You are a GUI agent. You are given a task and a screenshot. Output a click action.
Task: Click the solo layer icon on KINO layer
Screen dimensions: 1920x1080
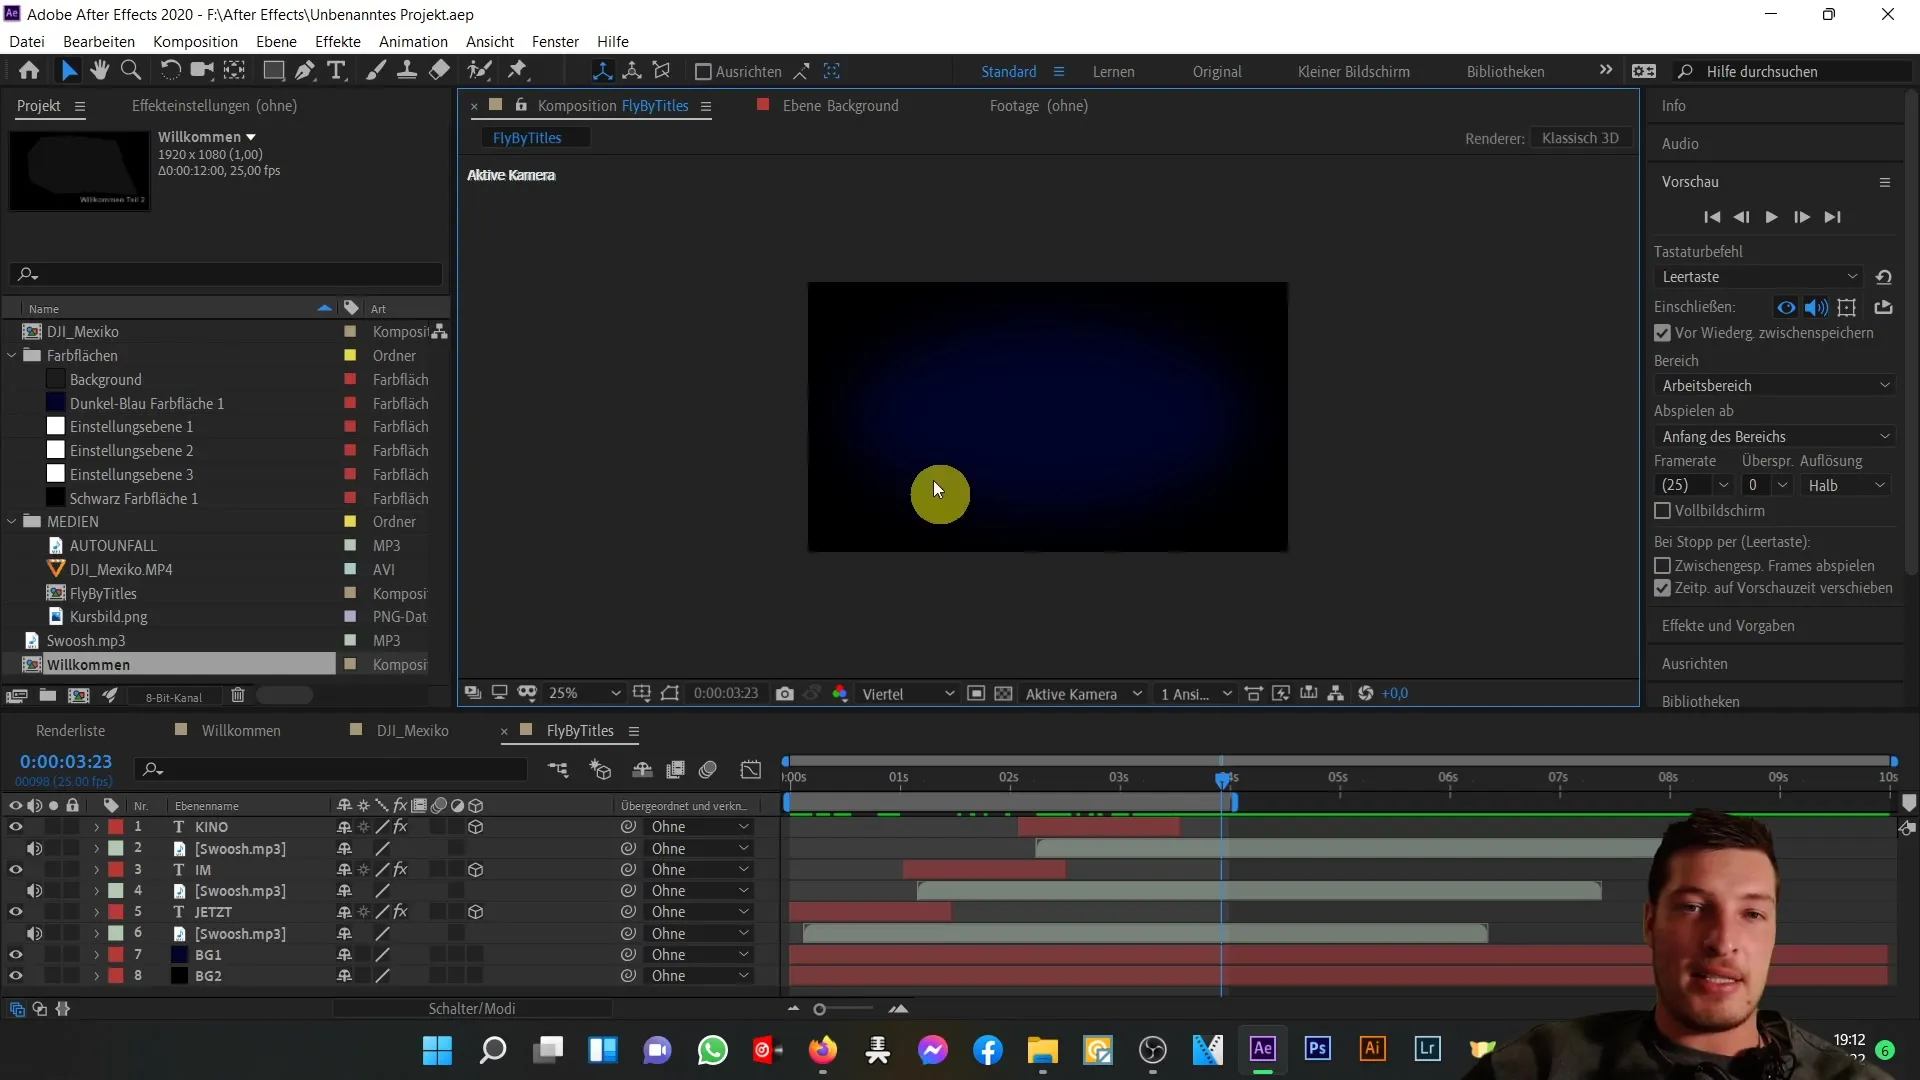pyautogui.click(x=53, y=827)
